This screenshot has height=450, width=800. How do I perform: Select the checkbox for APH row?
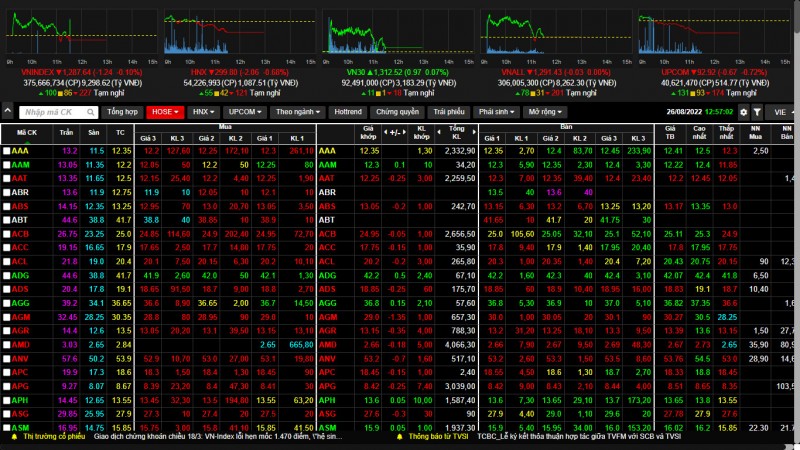pos(7,399)
